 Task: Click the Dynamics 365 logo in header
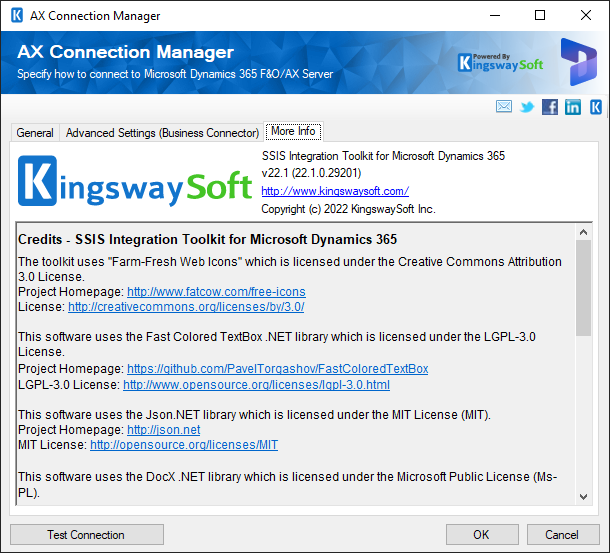(578, 62)
